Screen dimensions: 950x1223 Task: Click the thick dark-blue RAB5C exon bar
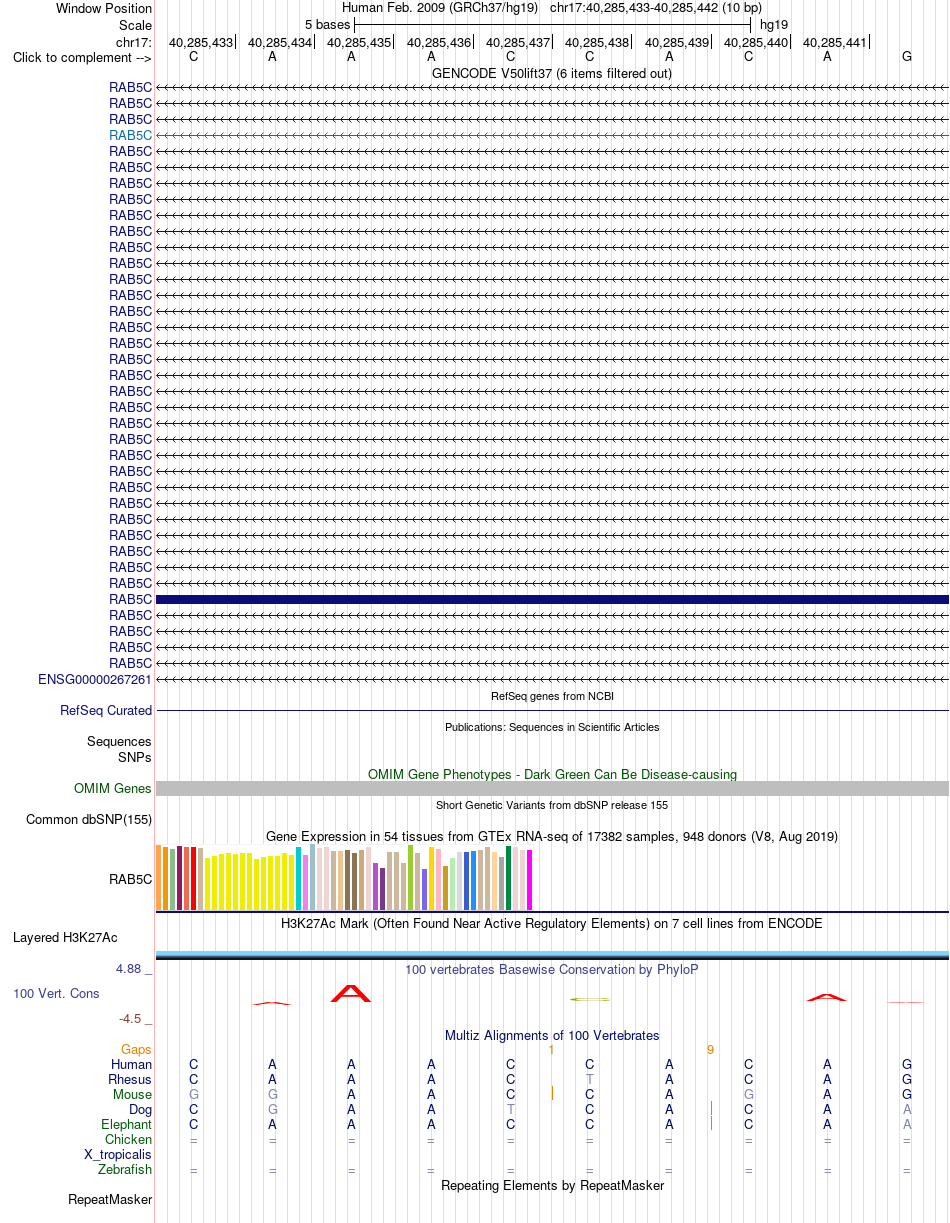coord(552,599)
